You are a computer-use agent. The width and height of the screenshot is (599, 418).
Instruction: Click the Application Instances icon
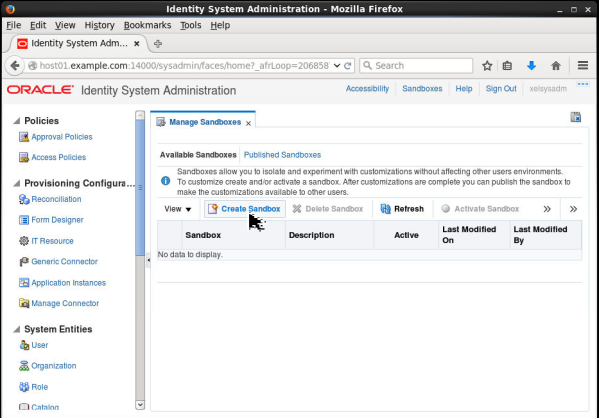24,283
